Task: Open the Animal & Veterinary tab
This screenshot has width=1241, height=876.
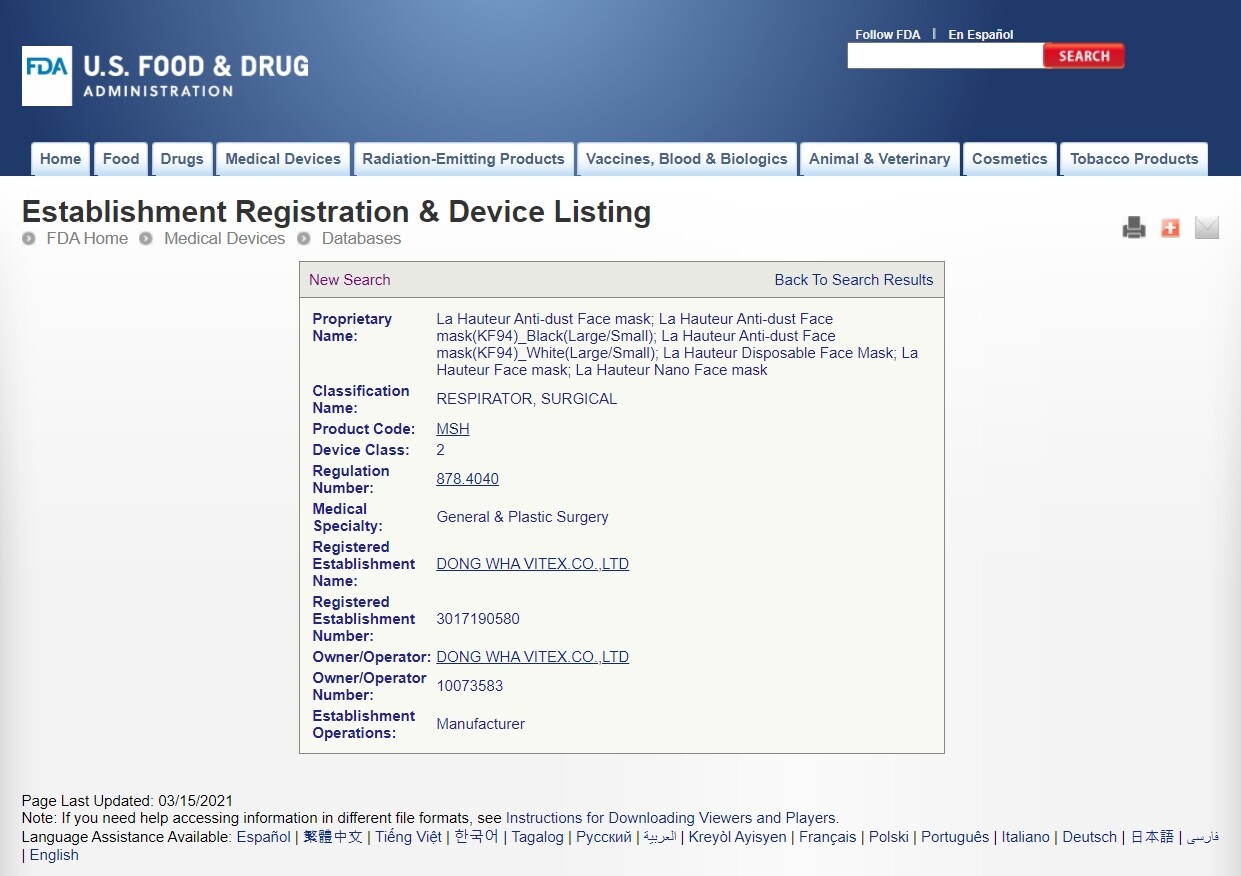Action: (879, 159)
